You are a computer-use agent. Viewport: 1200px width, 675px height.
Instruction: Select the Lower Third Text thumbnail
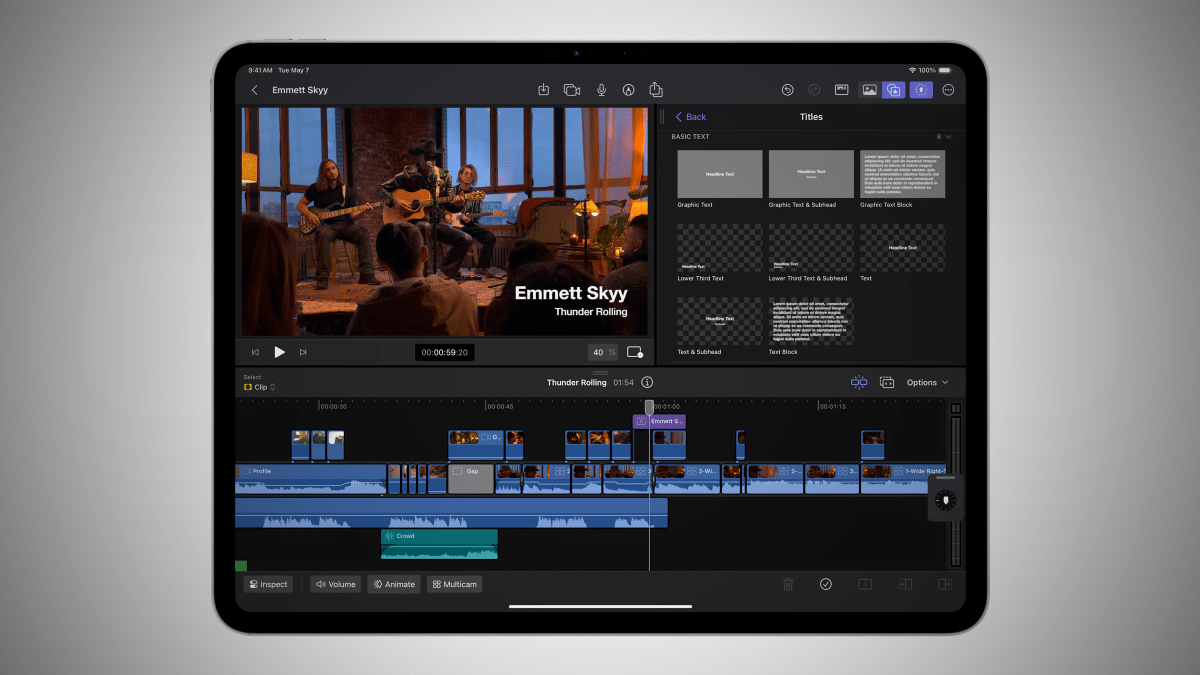tap(719, 248)
